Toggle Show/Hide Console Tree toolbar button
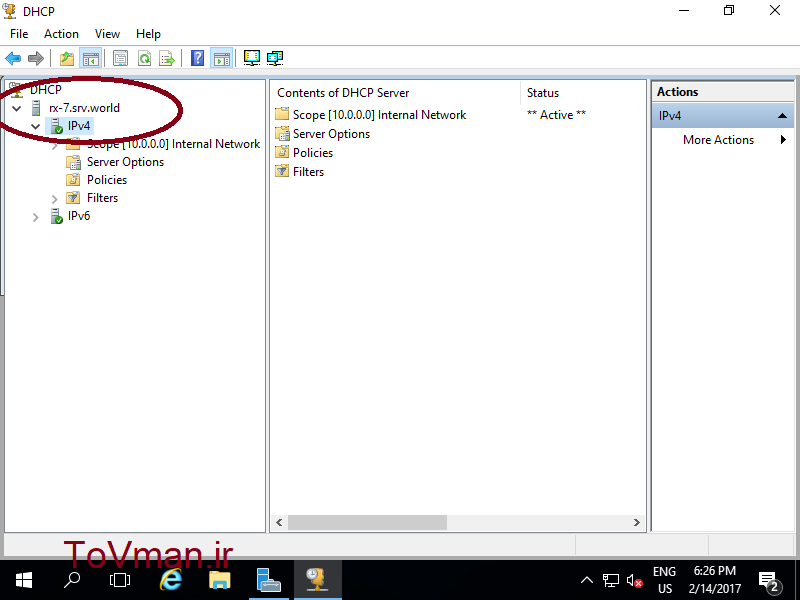800x600 pixels. point(90,59)
